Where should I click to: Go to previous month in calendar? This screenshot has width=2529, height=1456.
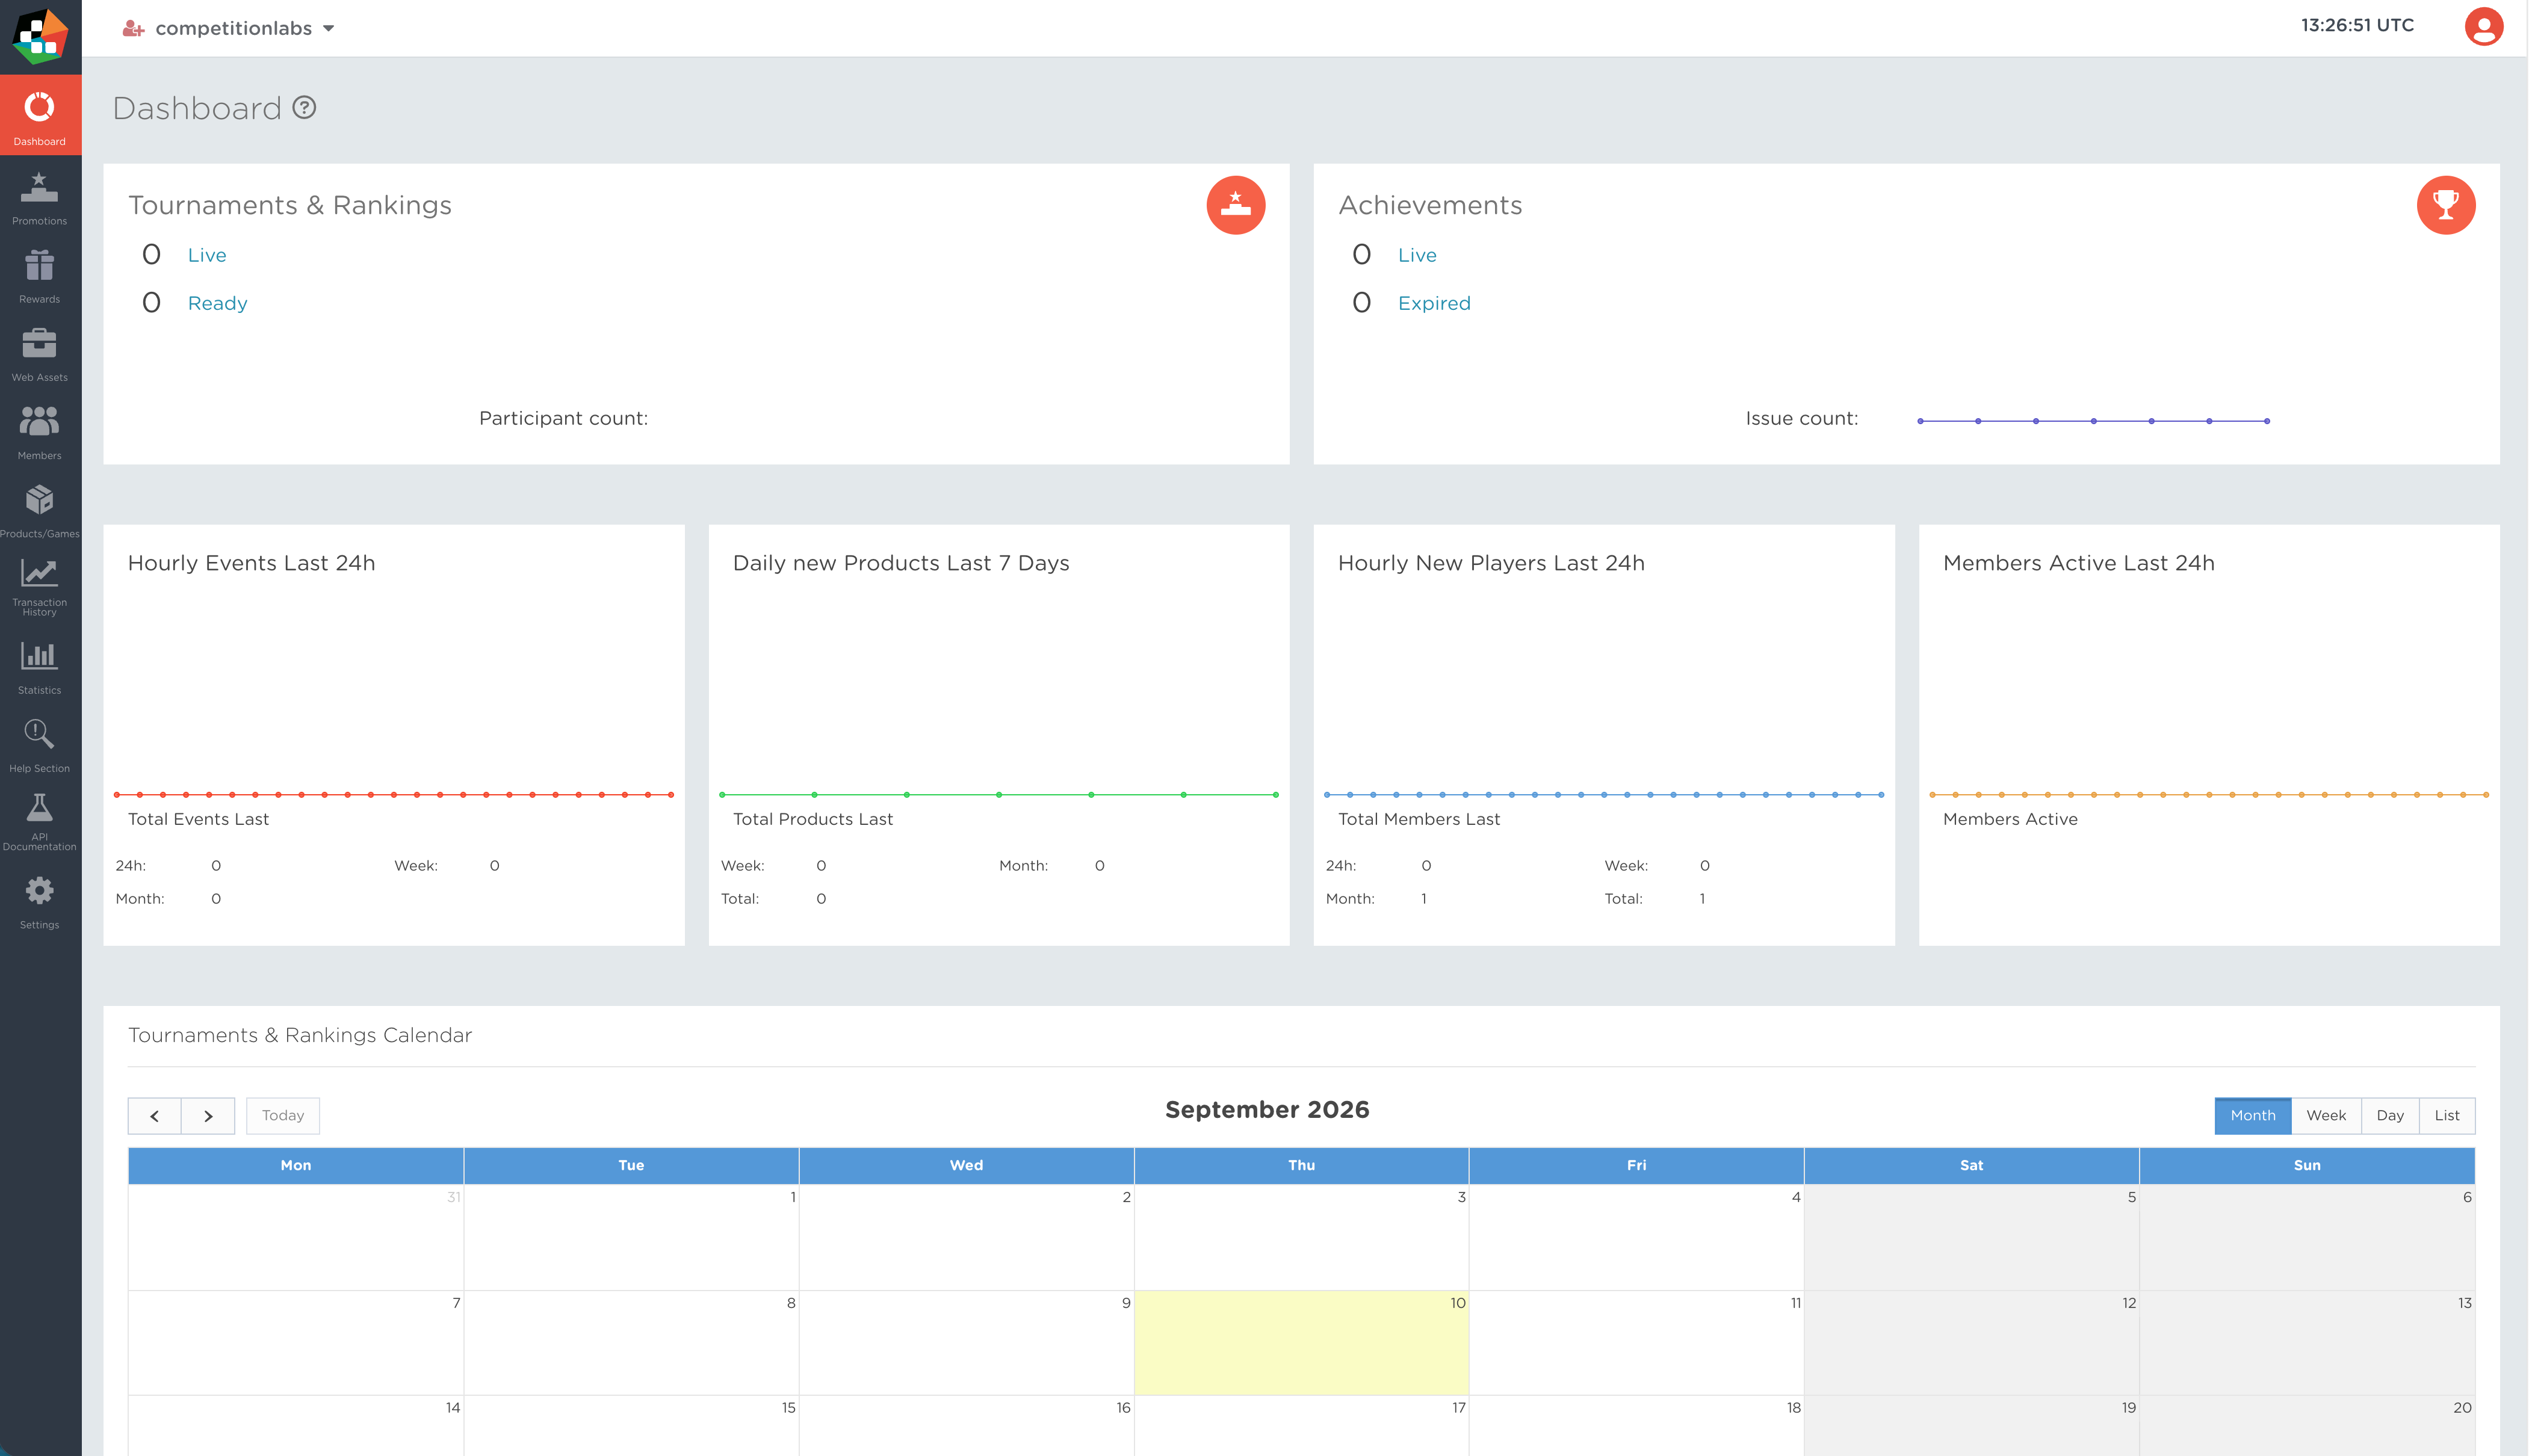coord(155,1116)
